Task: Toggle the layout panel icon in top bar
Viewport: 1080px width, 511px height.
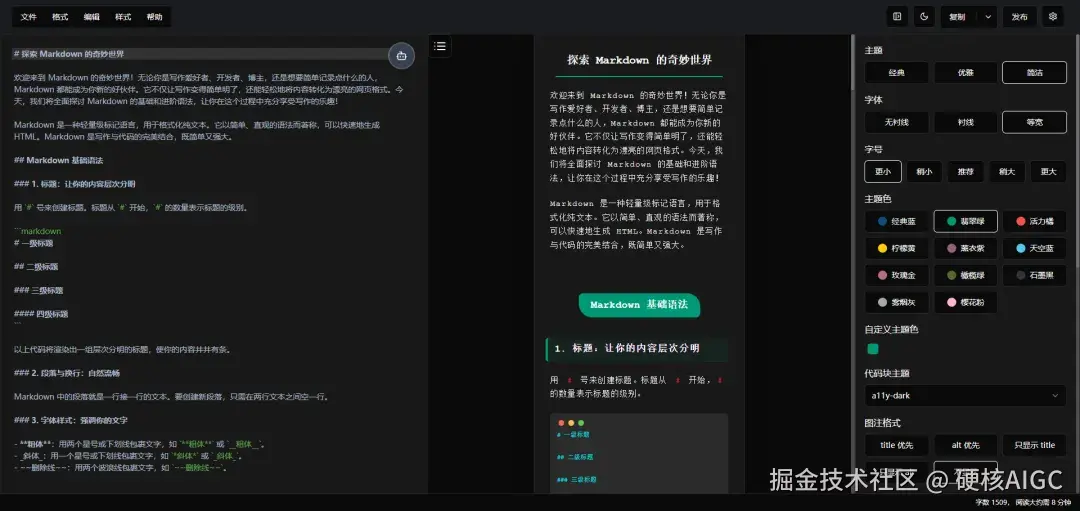Action: (897, 17)
